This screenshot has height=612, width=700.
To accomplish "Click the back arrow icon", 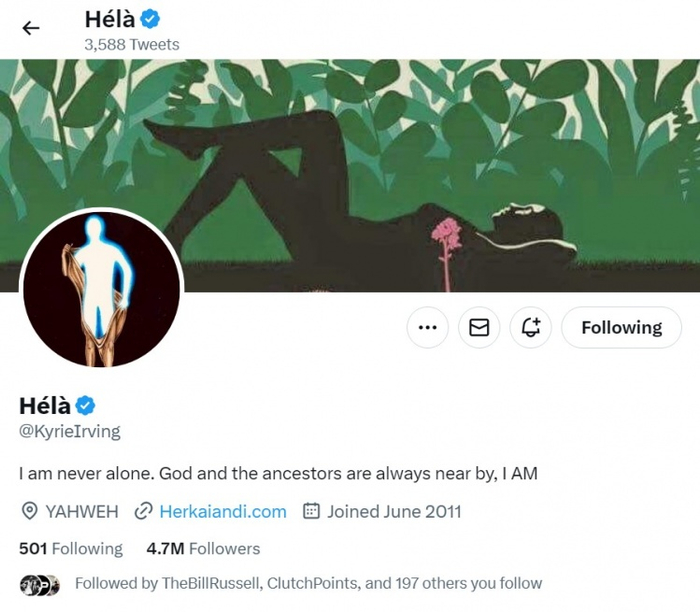I will click(x=31, y=28).
